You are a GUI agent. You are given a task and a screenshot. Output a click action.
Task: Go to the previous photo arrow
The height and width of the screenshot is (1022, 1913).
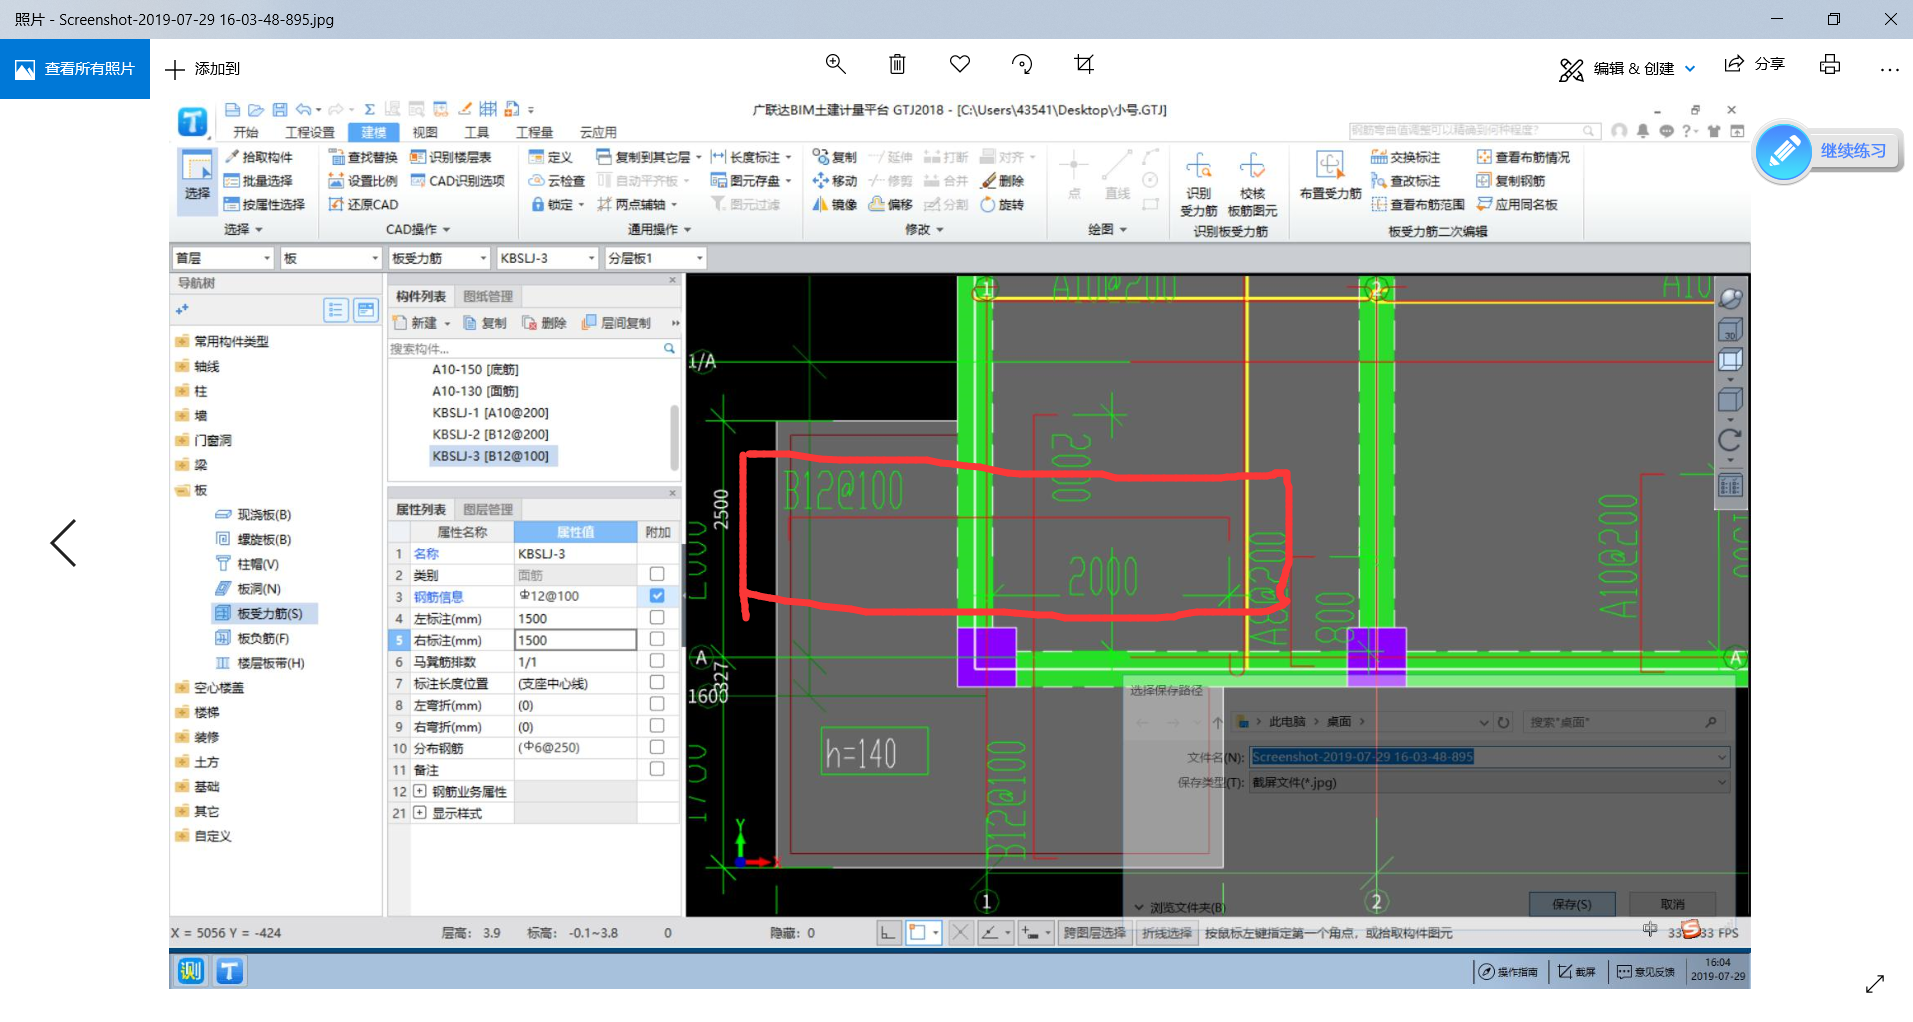click(x=64, y=543)
